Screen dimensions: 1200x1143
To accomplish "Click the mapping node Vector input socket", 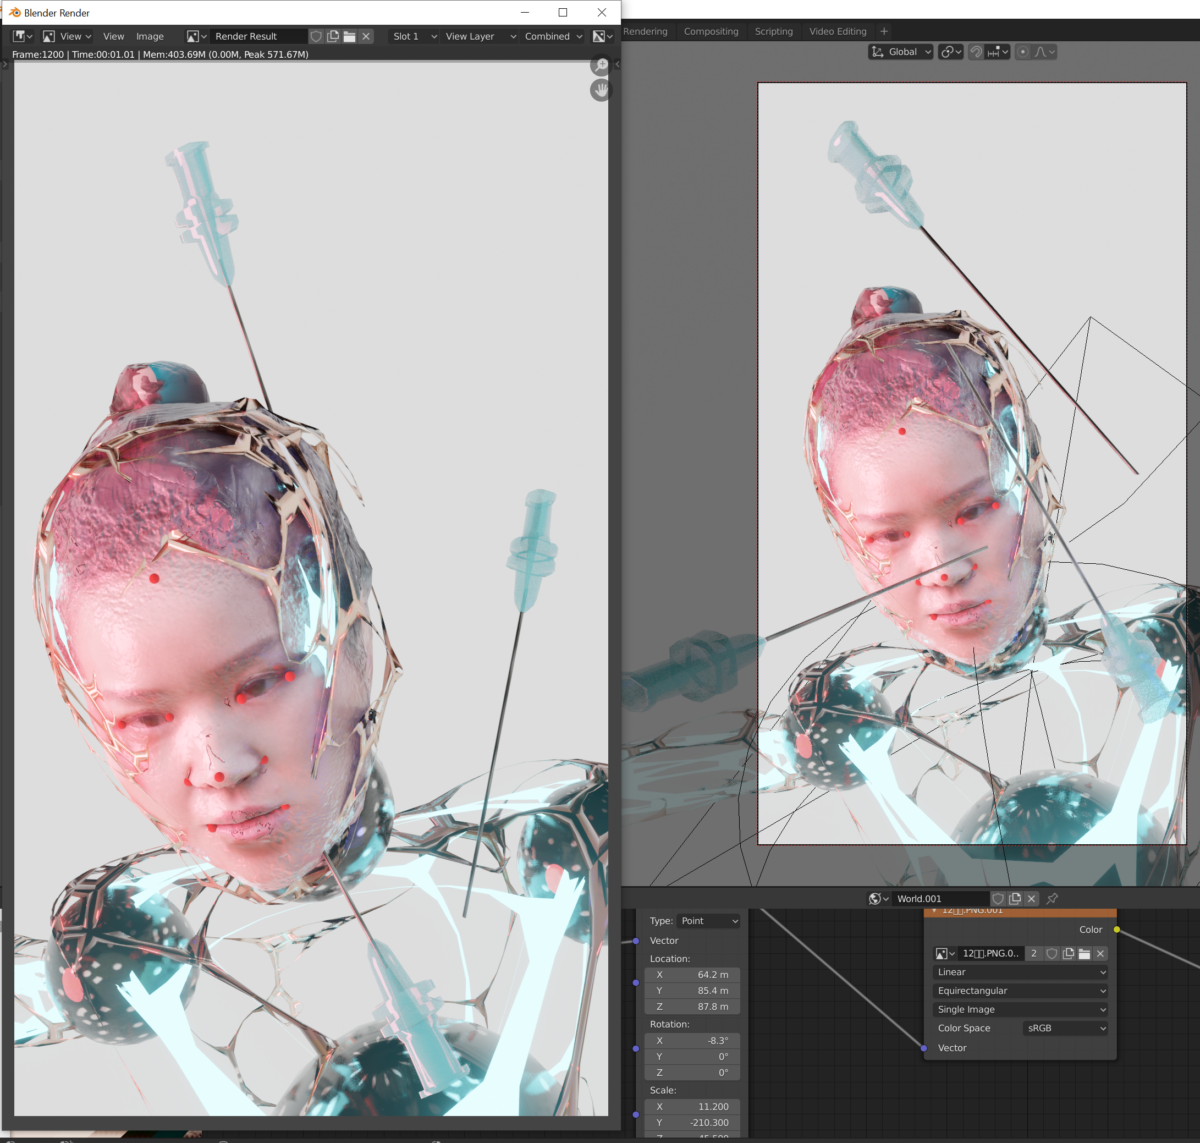I will coord(636,941).
